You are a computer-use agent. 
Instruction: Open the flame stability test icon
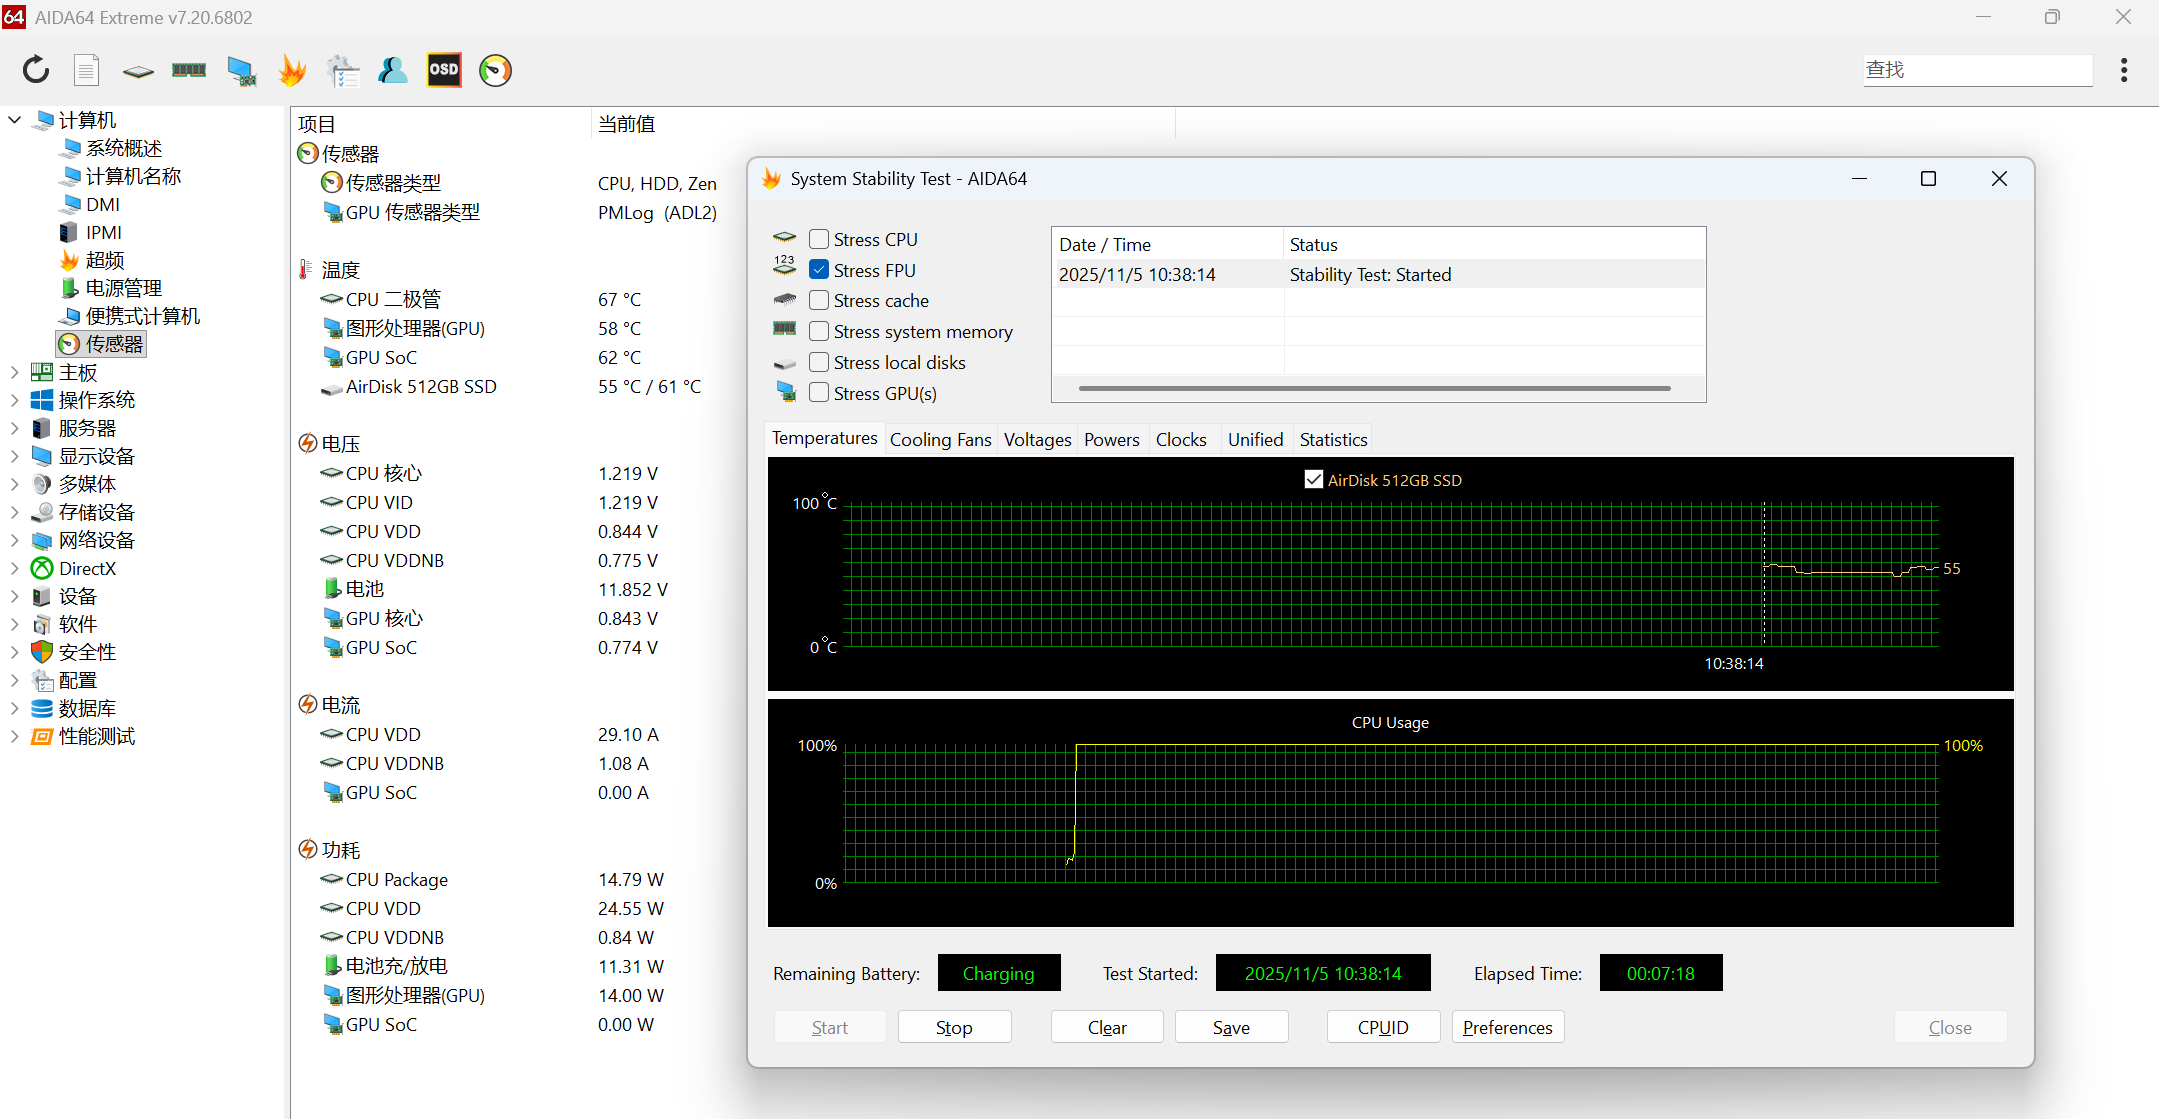pos(292,70)
